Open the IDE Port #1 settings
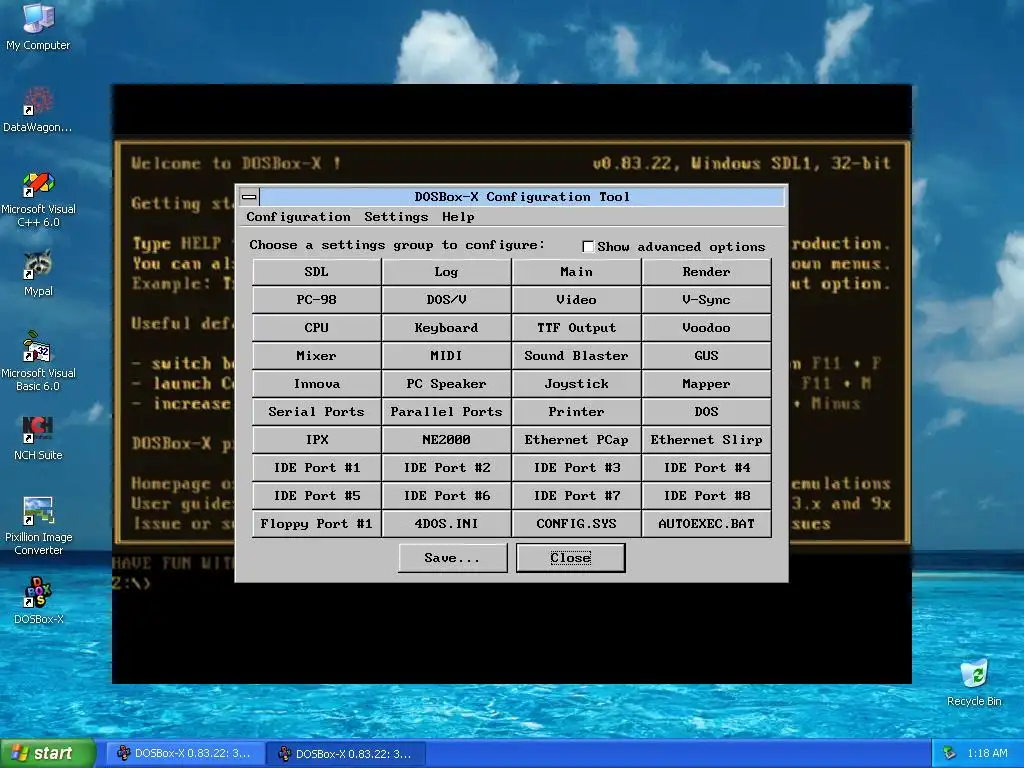This screenshot has height=768, width=1024. pyautogui.click(x=316, y=468)
